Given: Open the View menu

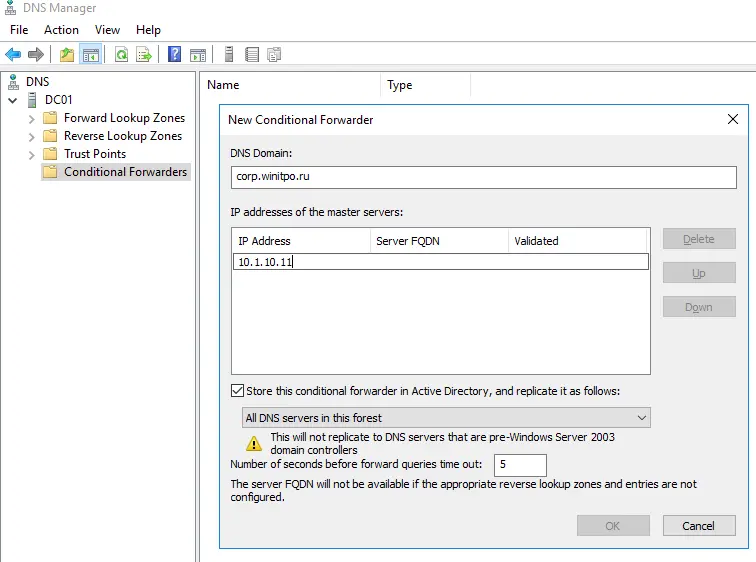Looking at the screenshot, I should click(x=107, y=30).
